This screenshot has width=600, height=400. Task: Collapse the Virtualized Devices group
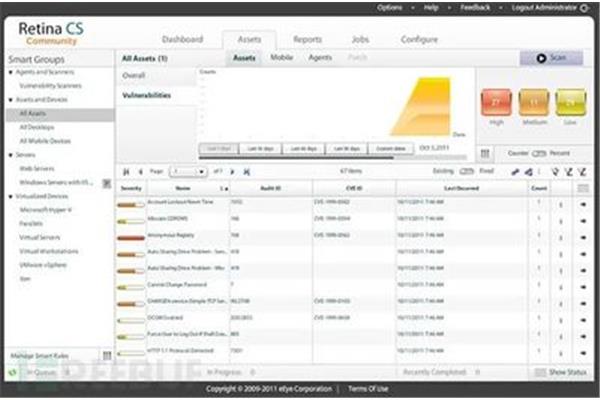(x=11, y=196)
